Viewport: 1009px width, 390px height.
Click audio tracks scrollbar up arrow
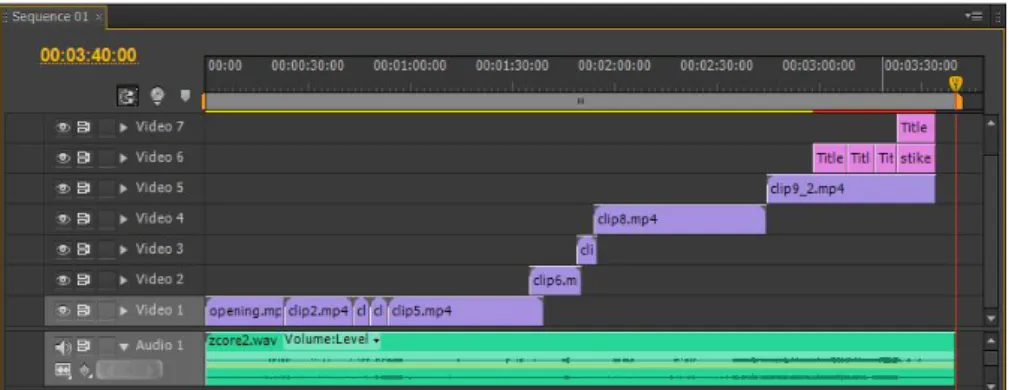[992, 339]
